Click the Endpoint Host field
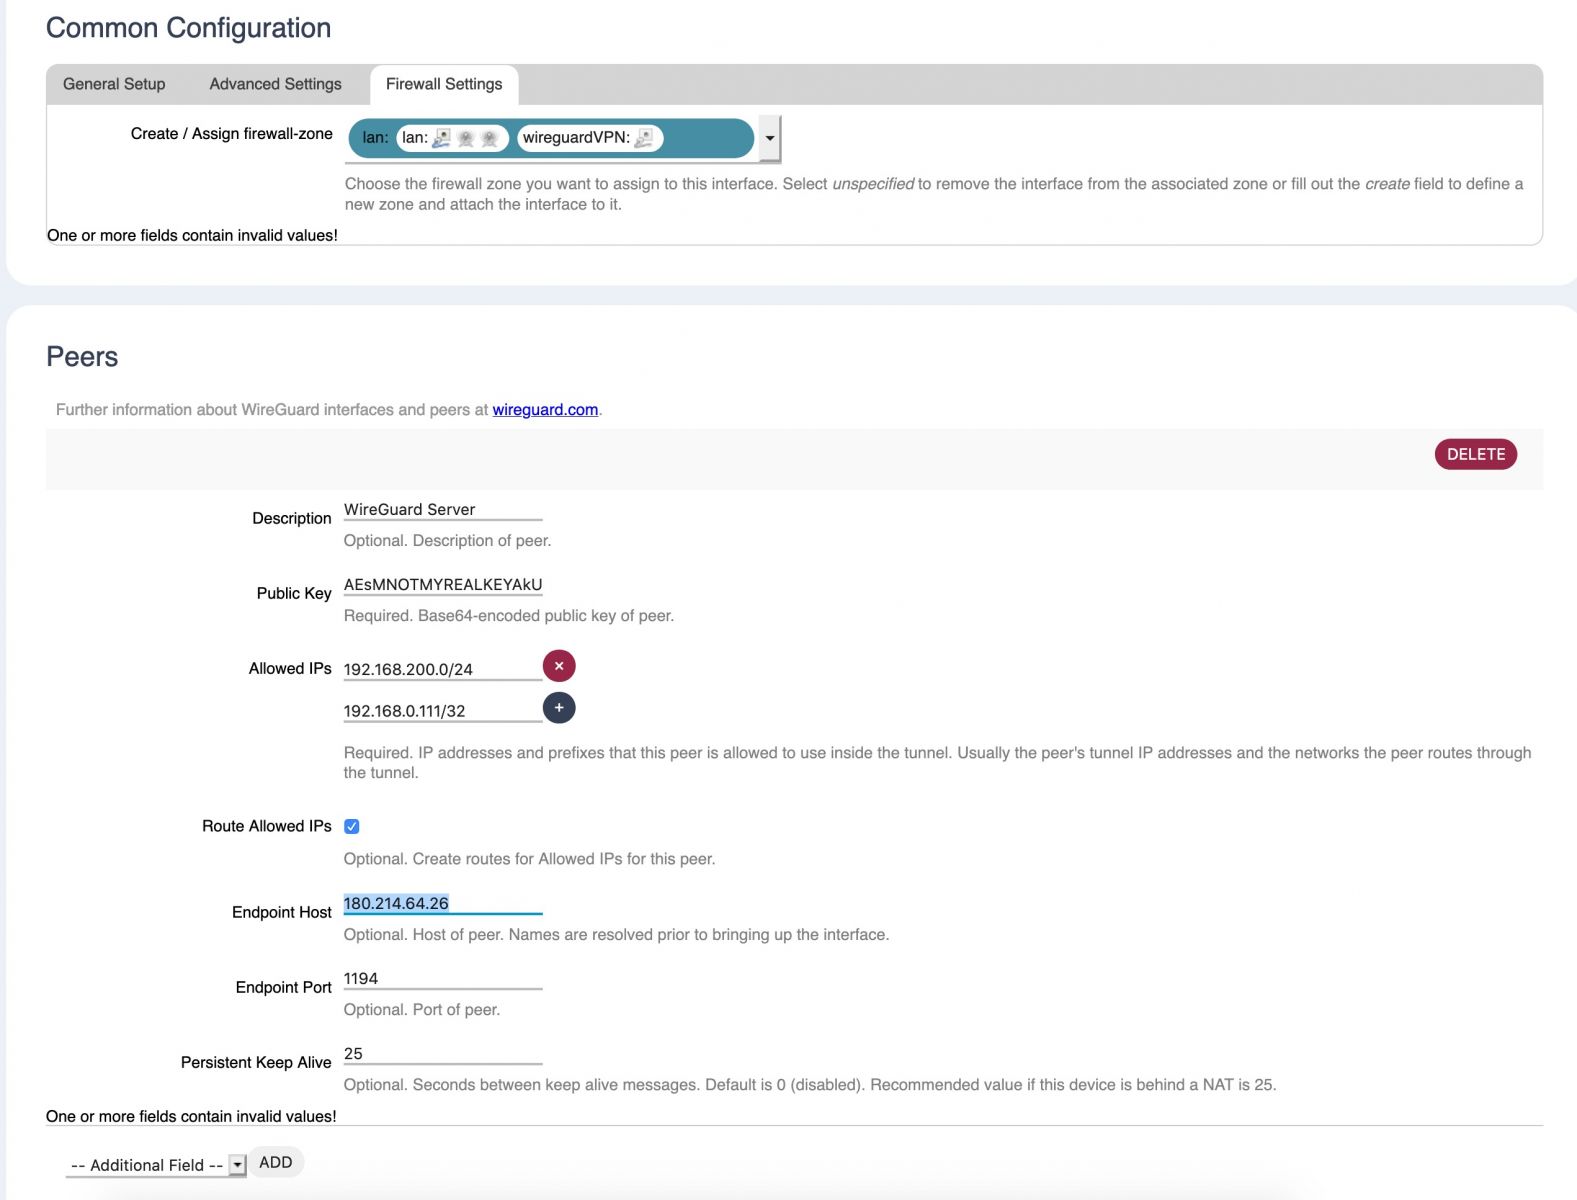Viewport: 1577px width, 1200px height. 443,903
